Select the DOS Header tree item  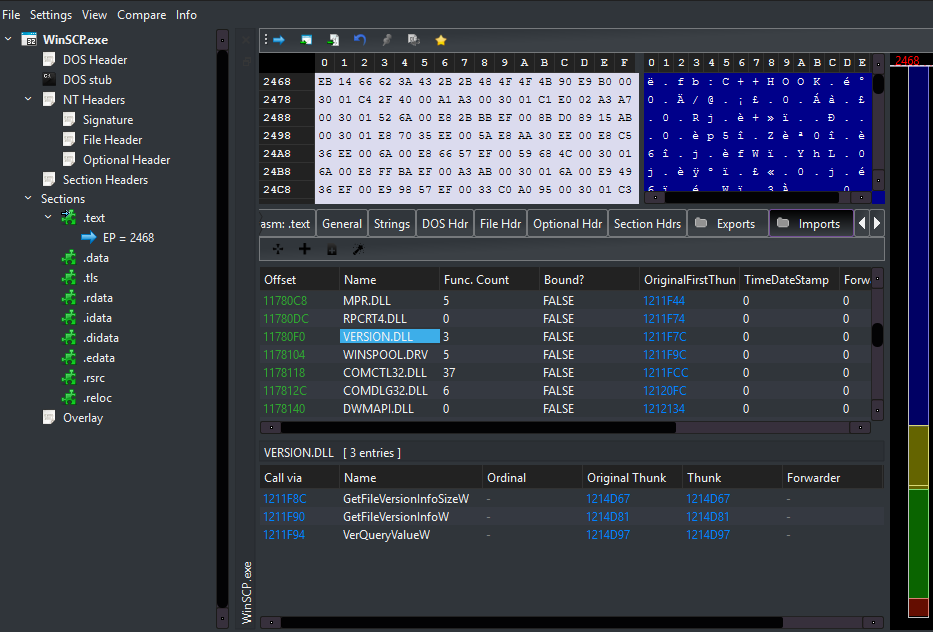(x=95, y=60)
